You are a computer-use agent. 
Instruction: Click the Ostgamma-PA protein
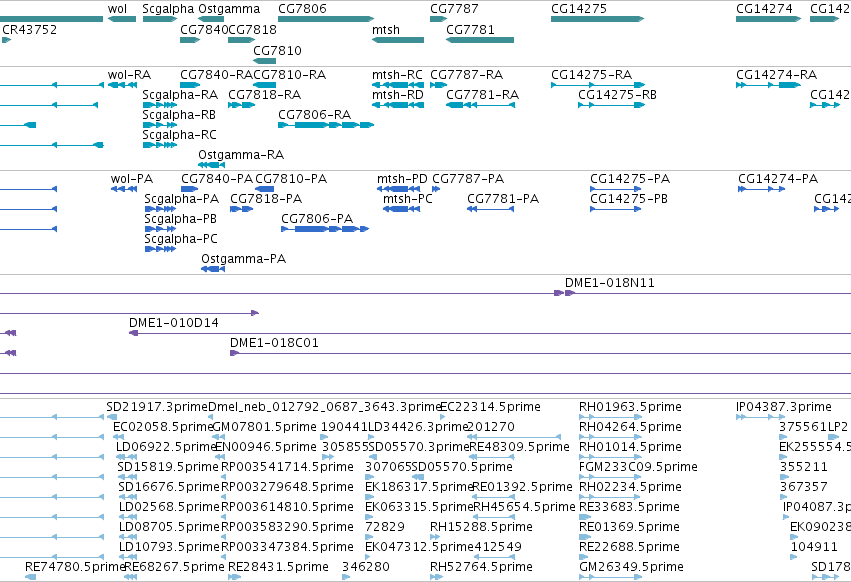point(213,269)
